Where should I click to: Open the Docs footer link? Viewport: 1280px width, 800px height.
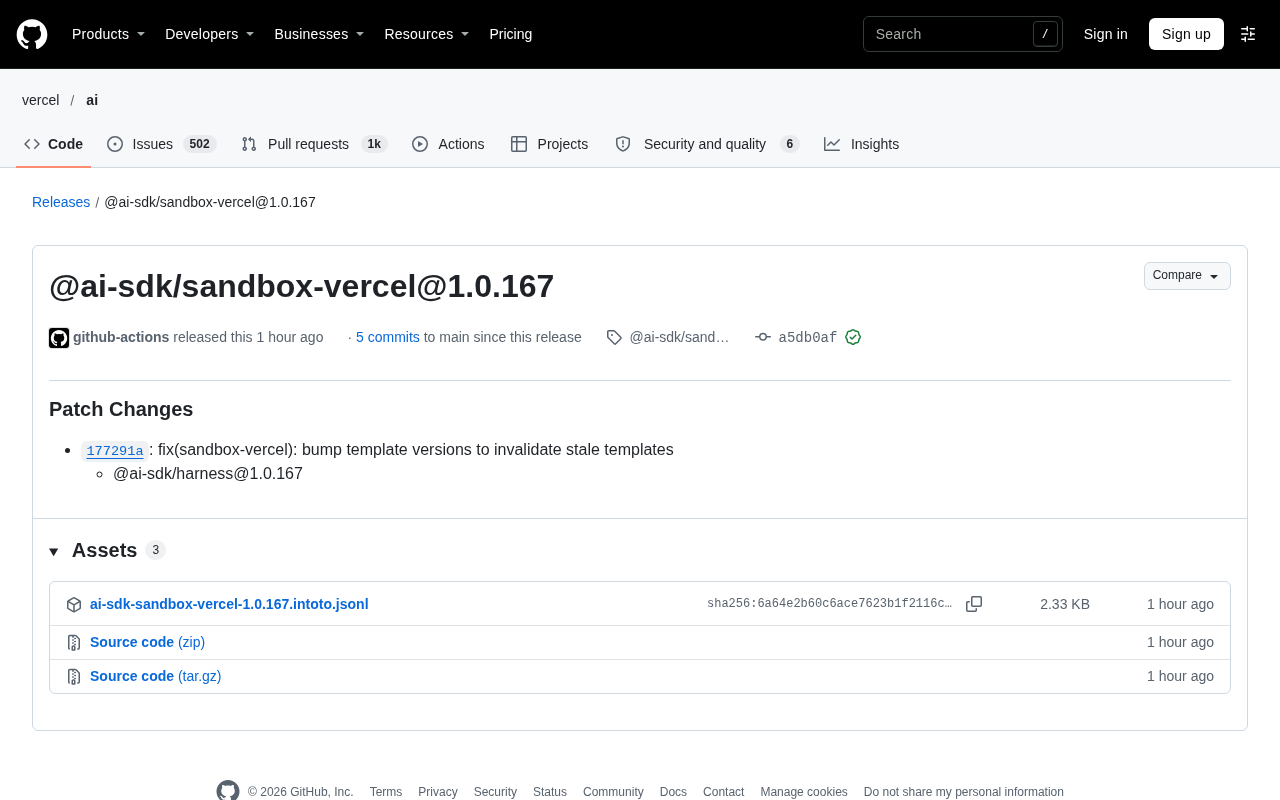(673, 792)
